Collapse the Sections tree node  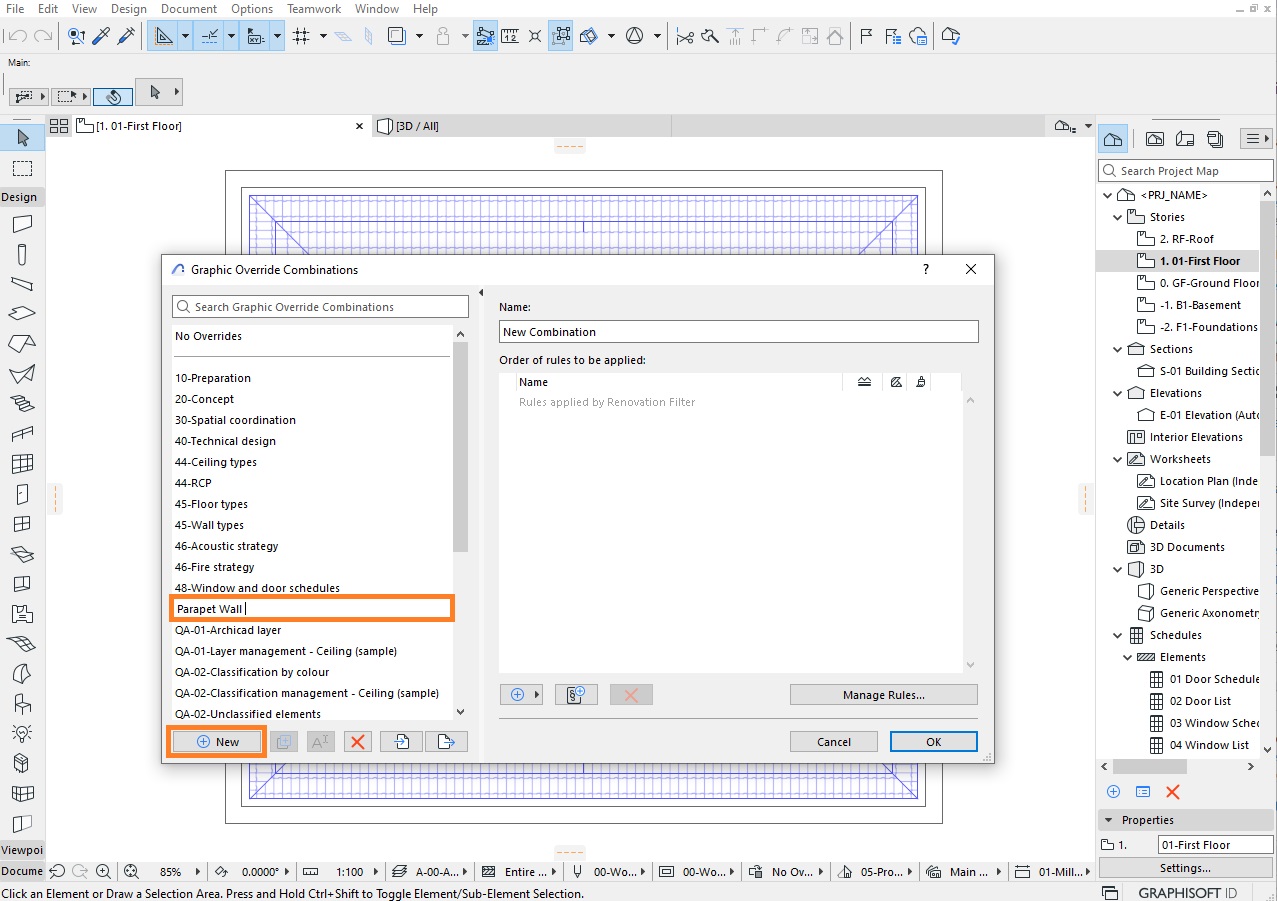tap(1118, 349)
